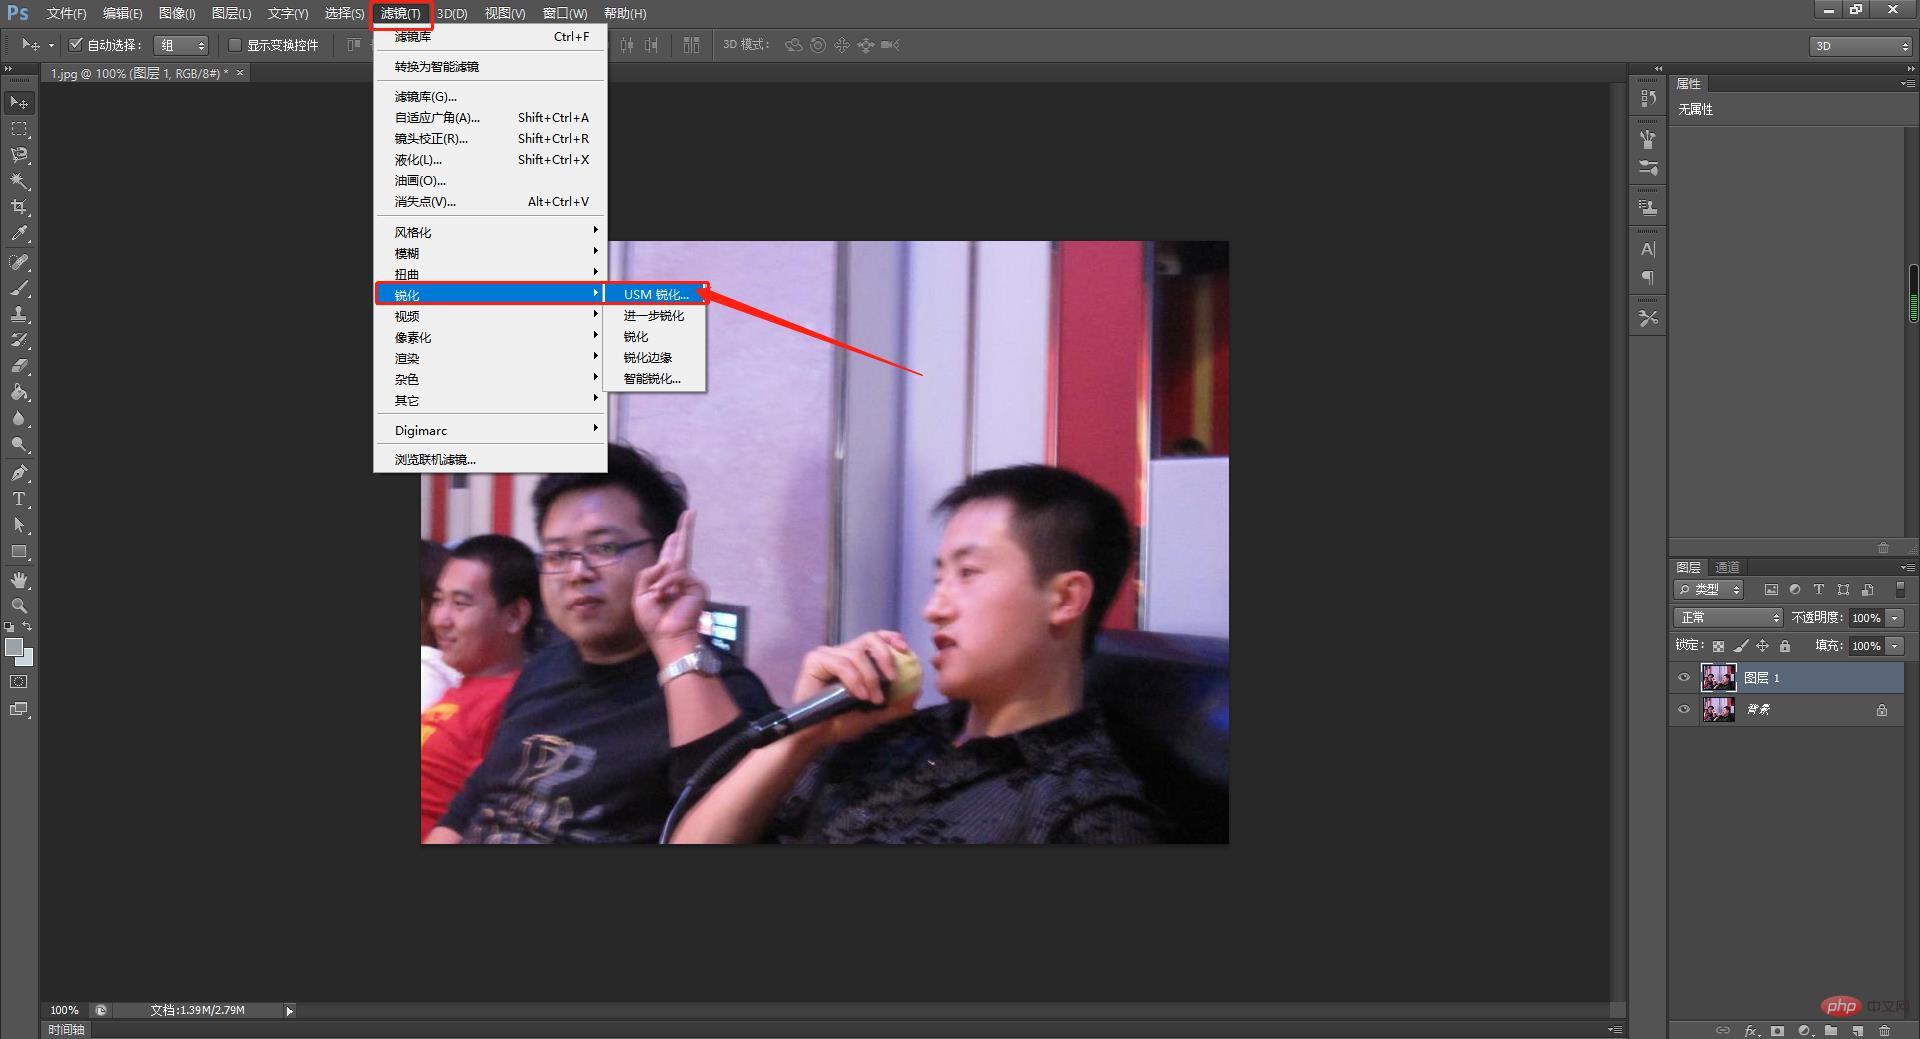The image size is (1920, 1039).
Task: Open the History panel icon in dock
Action: 1648,99
